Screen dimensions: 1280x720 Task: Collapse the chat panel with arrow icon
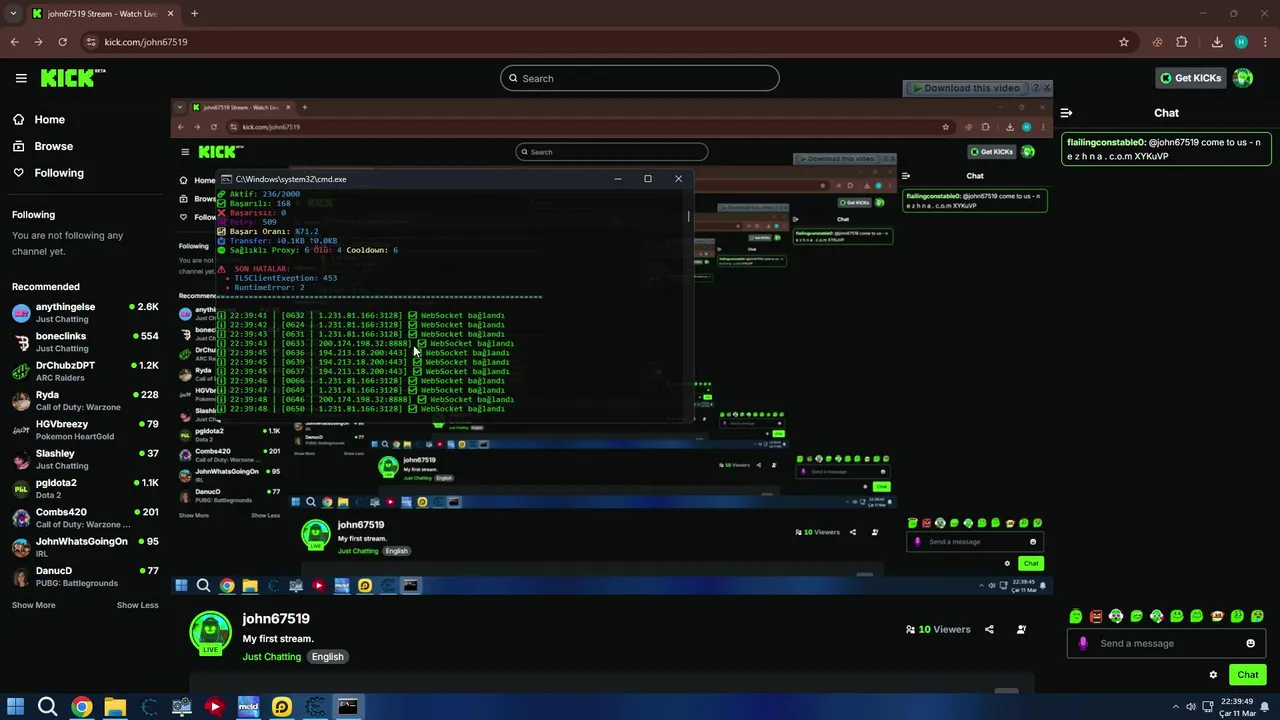(1066, 113)
